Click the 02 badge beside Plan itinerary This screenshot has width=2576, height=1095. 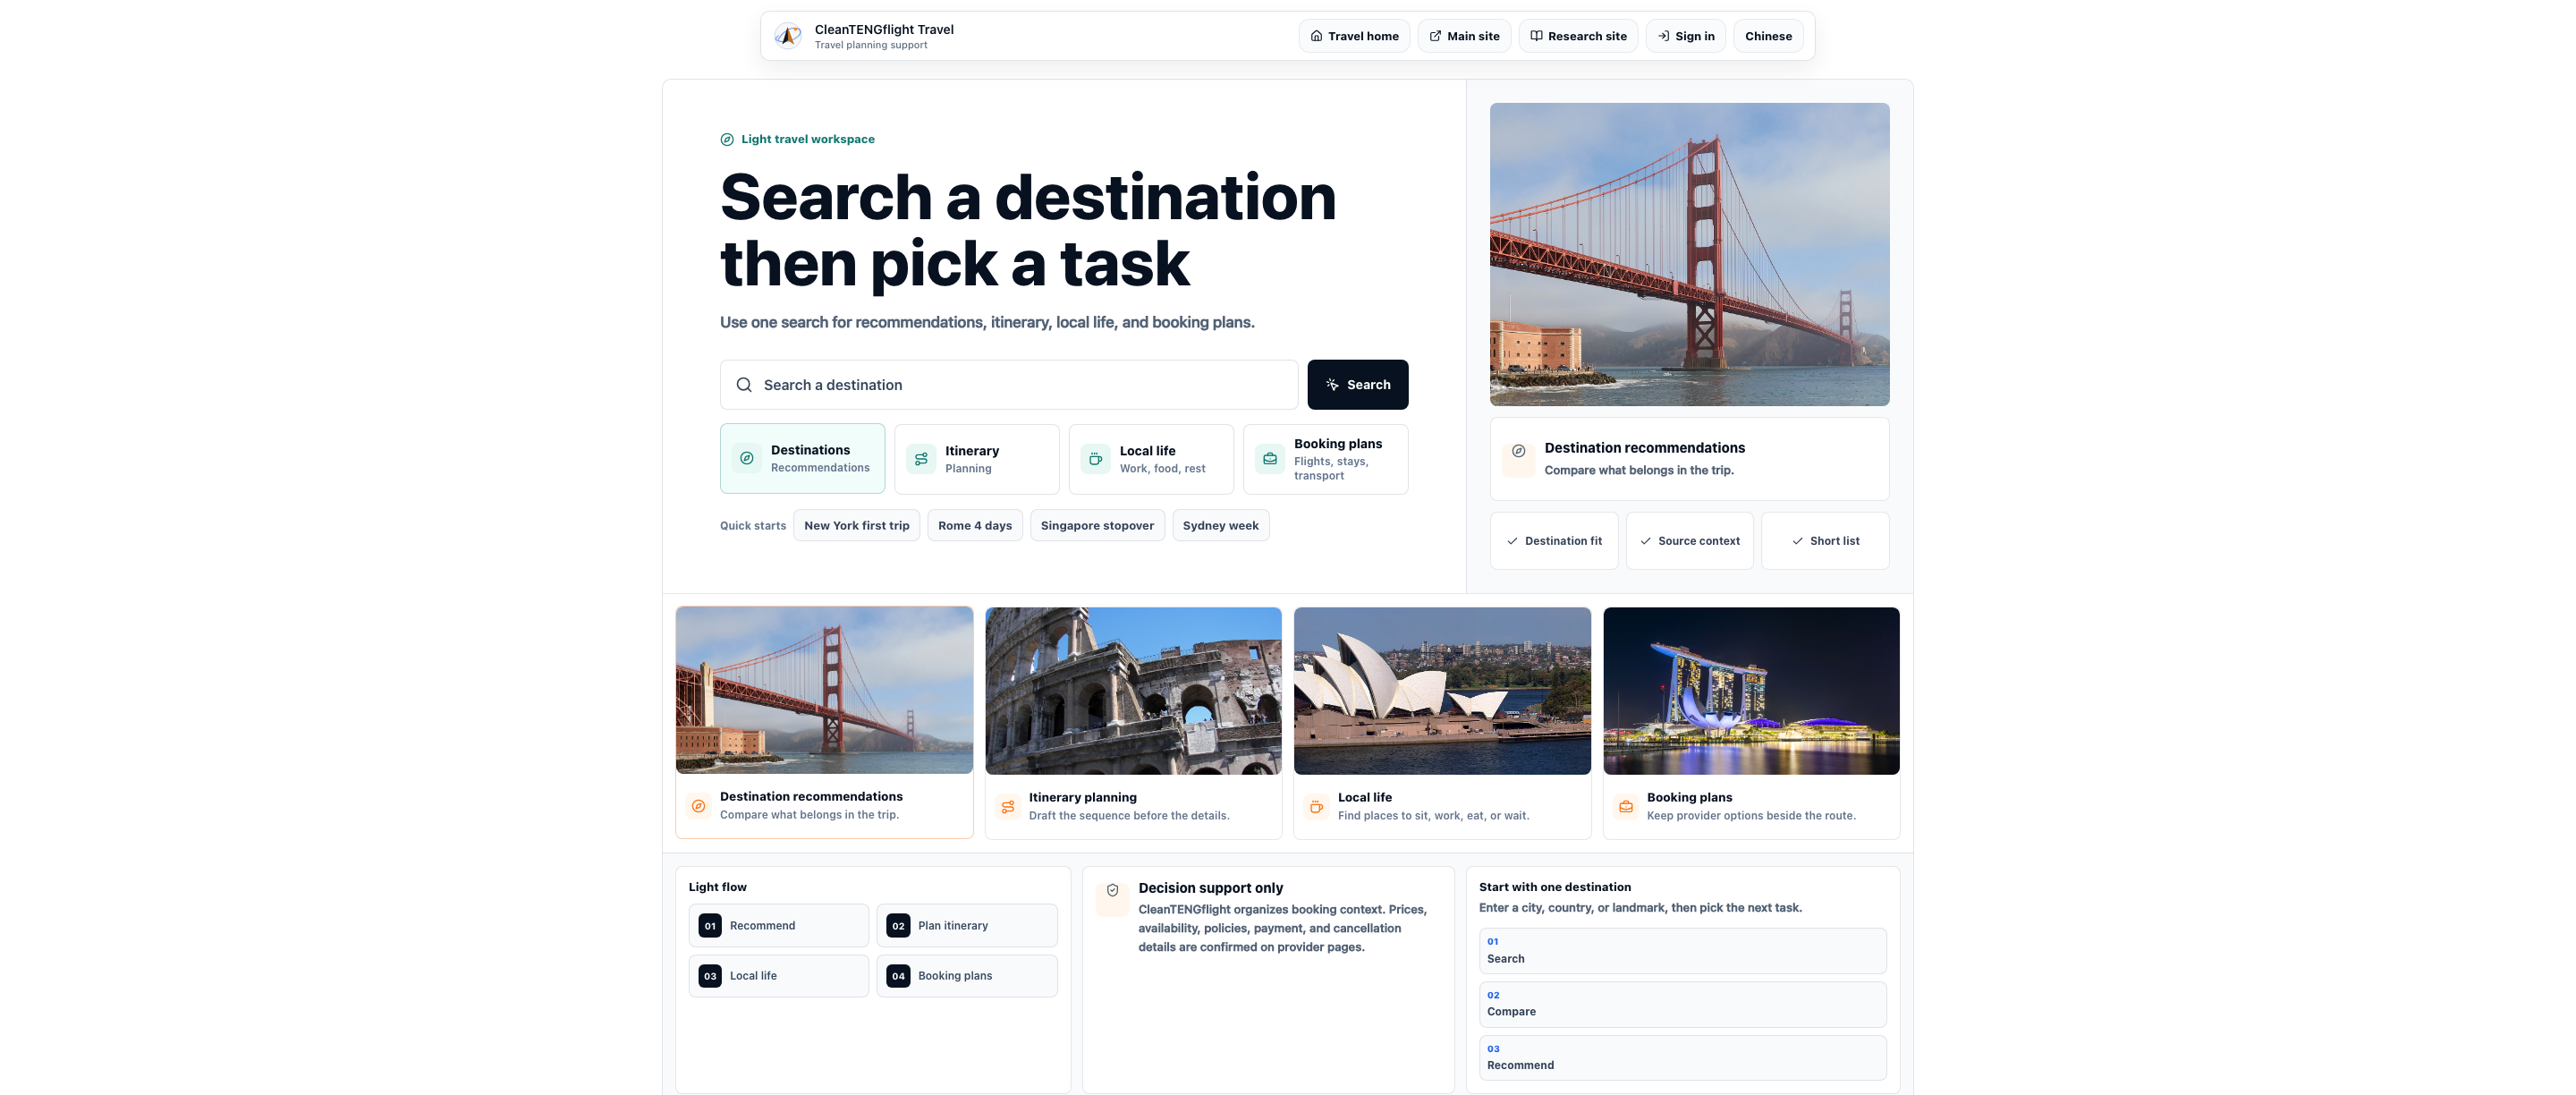point(898,926)
